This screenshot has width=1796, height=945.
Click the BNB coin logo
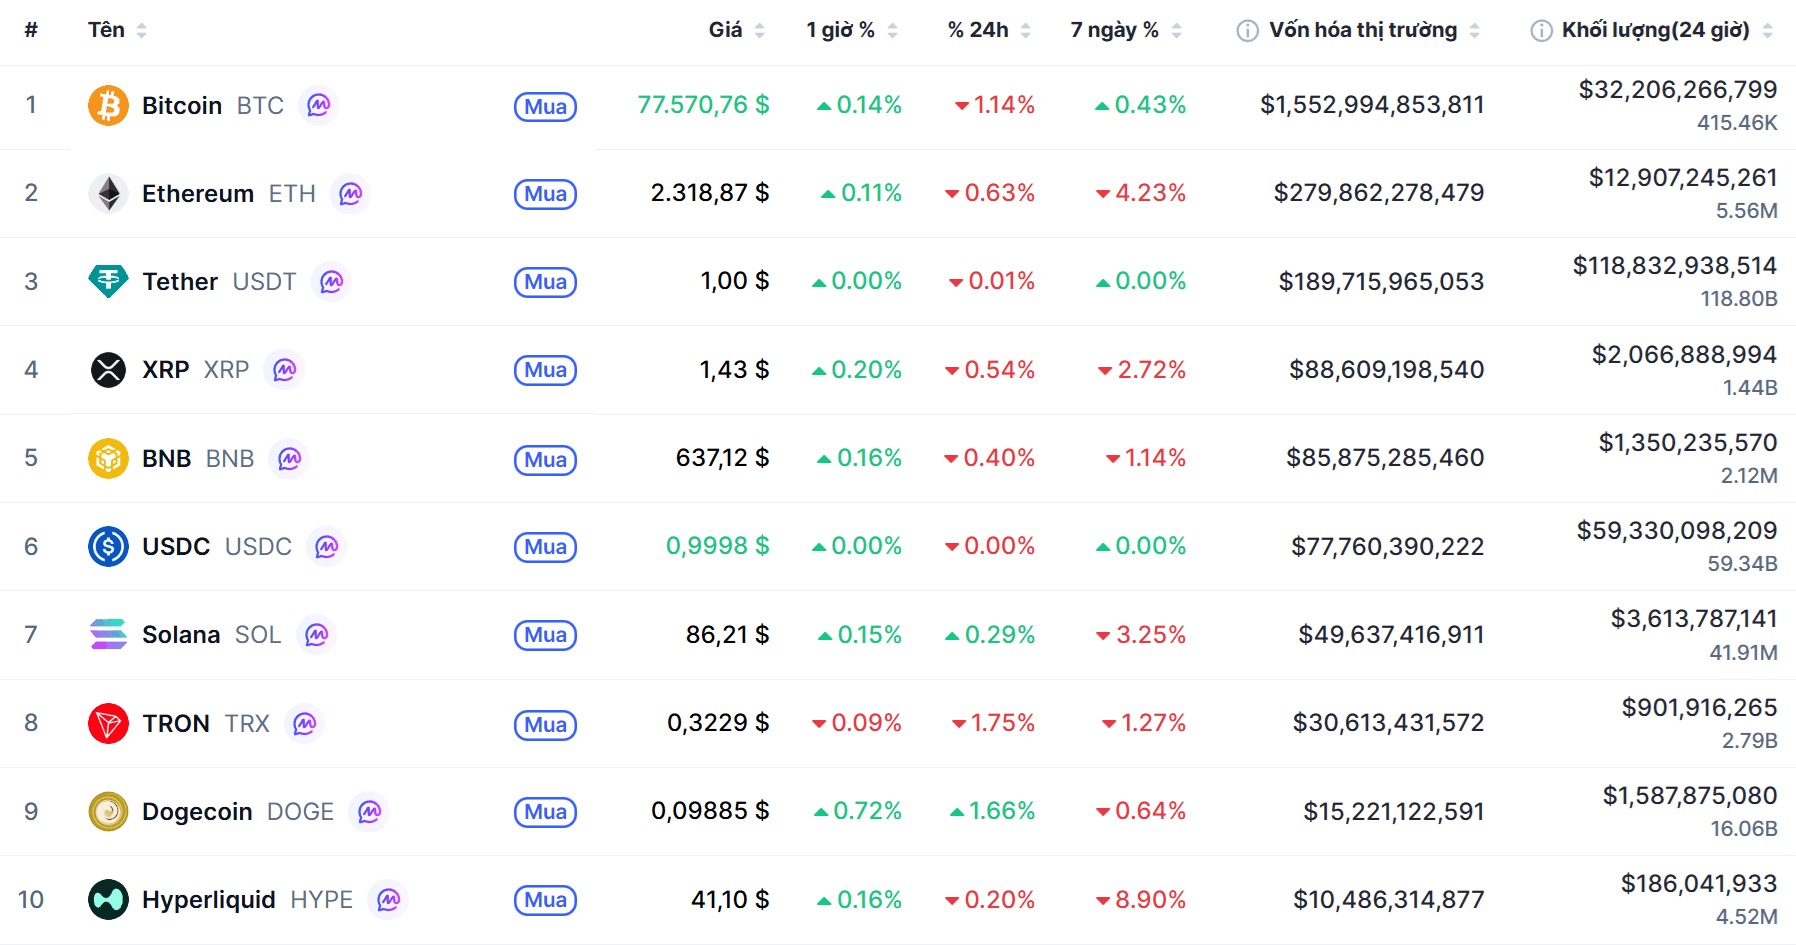click(x=108, y=458)
